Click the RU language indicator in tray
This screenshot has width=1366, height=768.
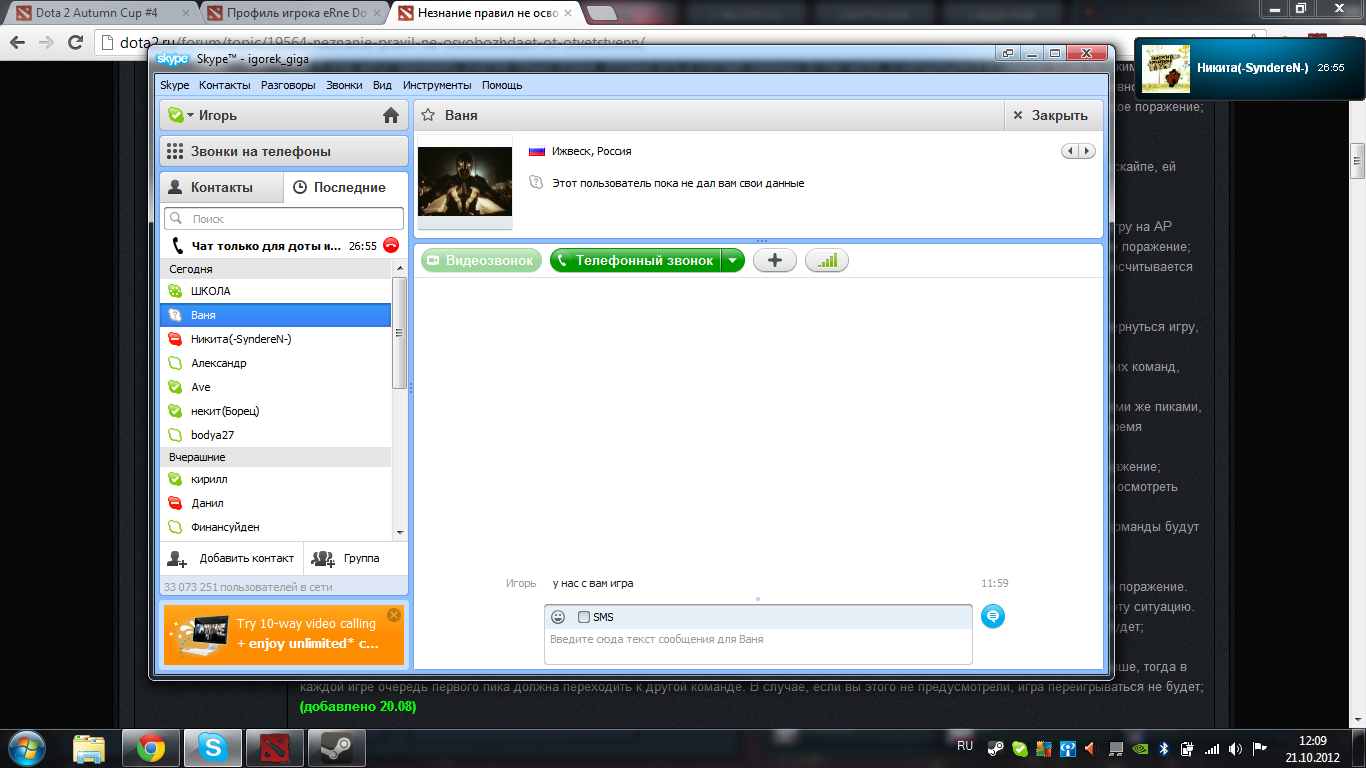tap(965, 746)
